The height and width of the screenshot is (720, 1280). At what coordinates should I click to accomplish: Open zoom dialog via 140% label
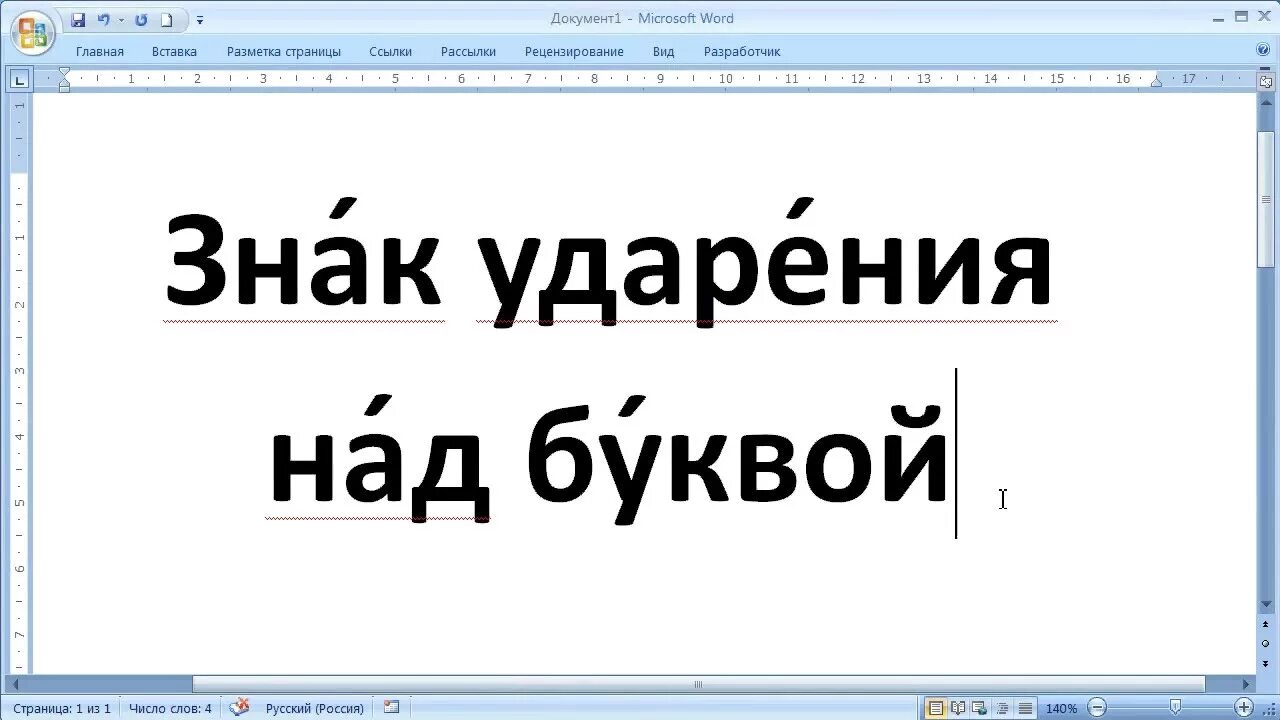click(1061, 708)
